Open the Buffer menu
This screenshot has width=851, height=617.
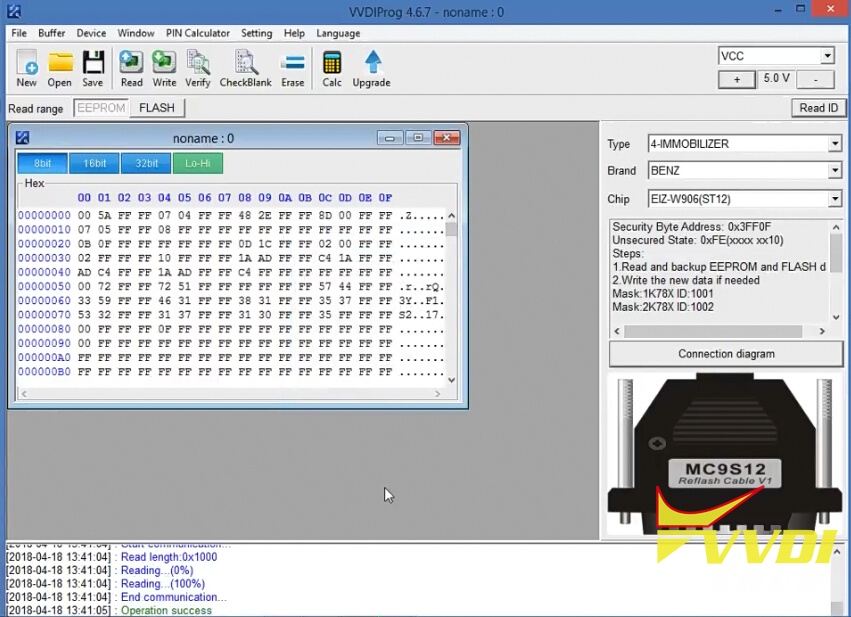point(52,33)
